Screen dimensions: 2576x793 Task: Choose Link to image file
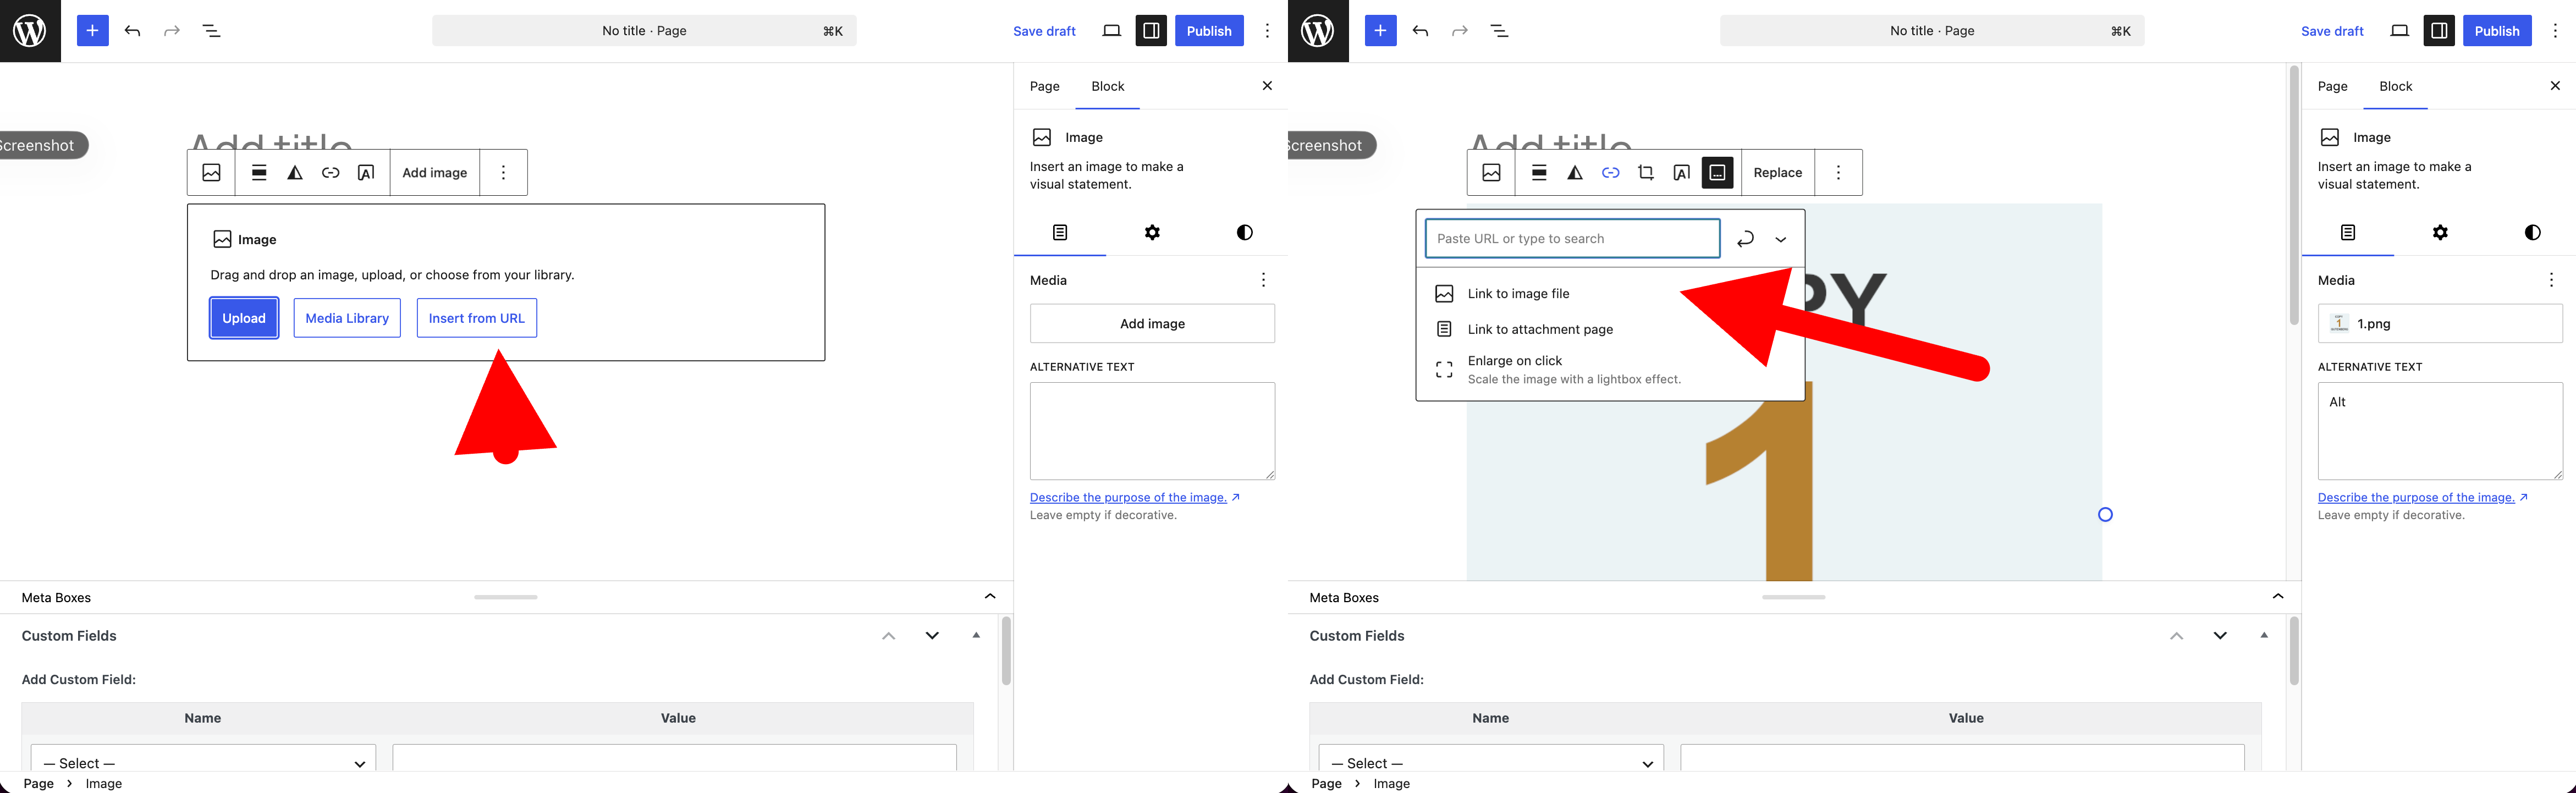coord(1518,294)
